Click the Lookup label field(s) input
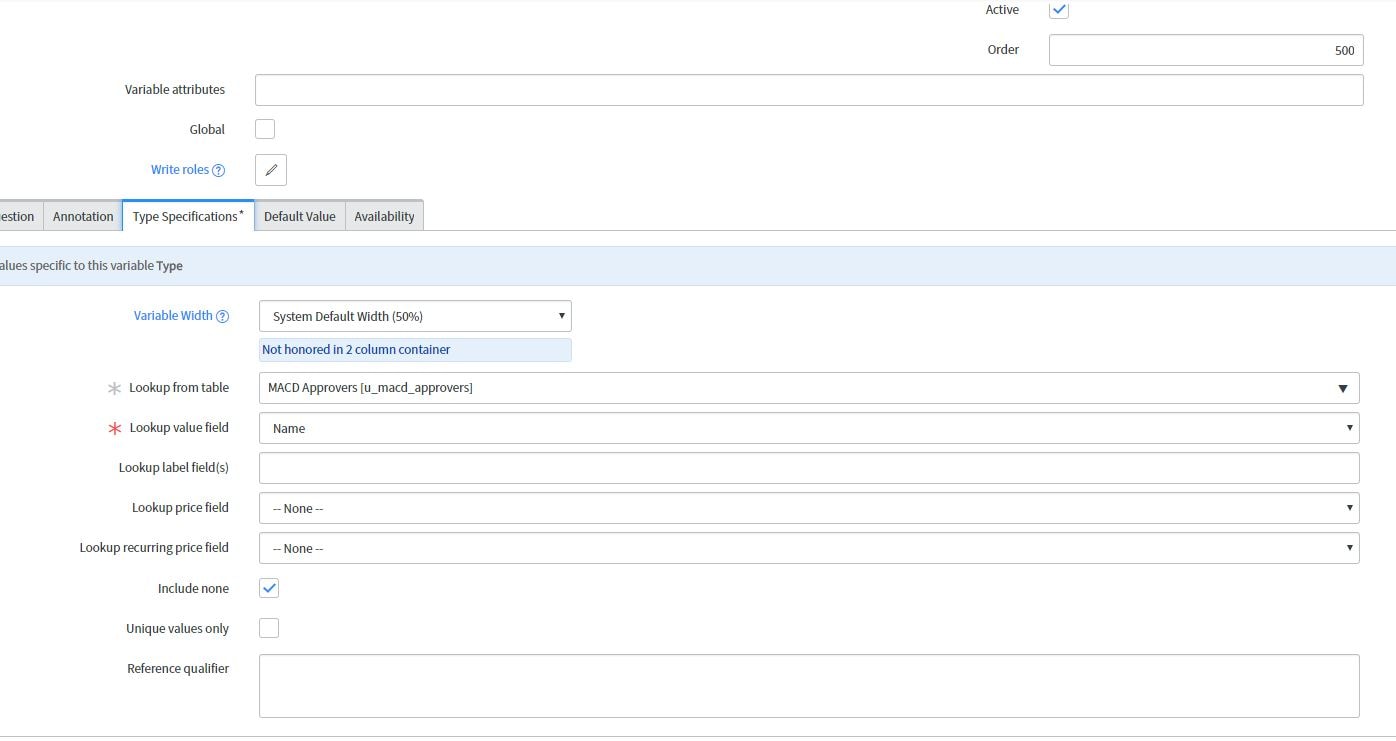This screenshot has width=1396, height=741. click(x=809, y=468)
